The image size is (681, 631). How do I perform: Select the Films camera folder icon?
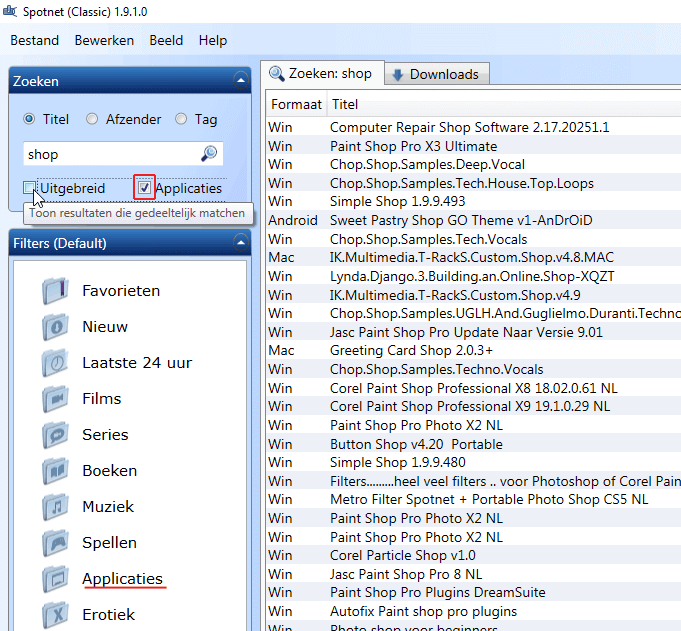(x=56, y=399)
